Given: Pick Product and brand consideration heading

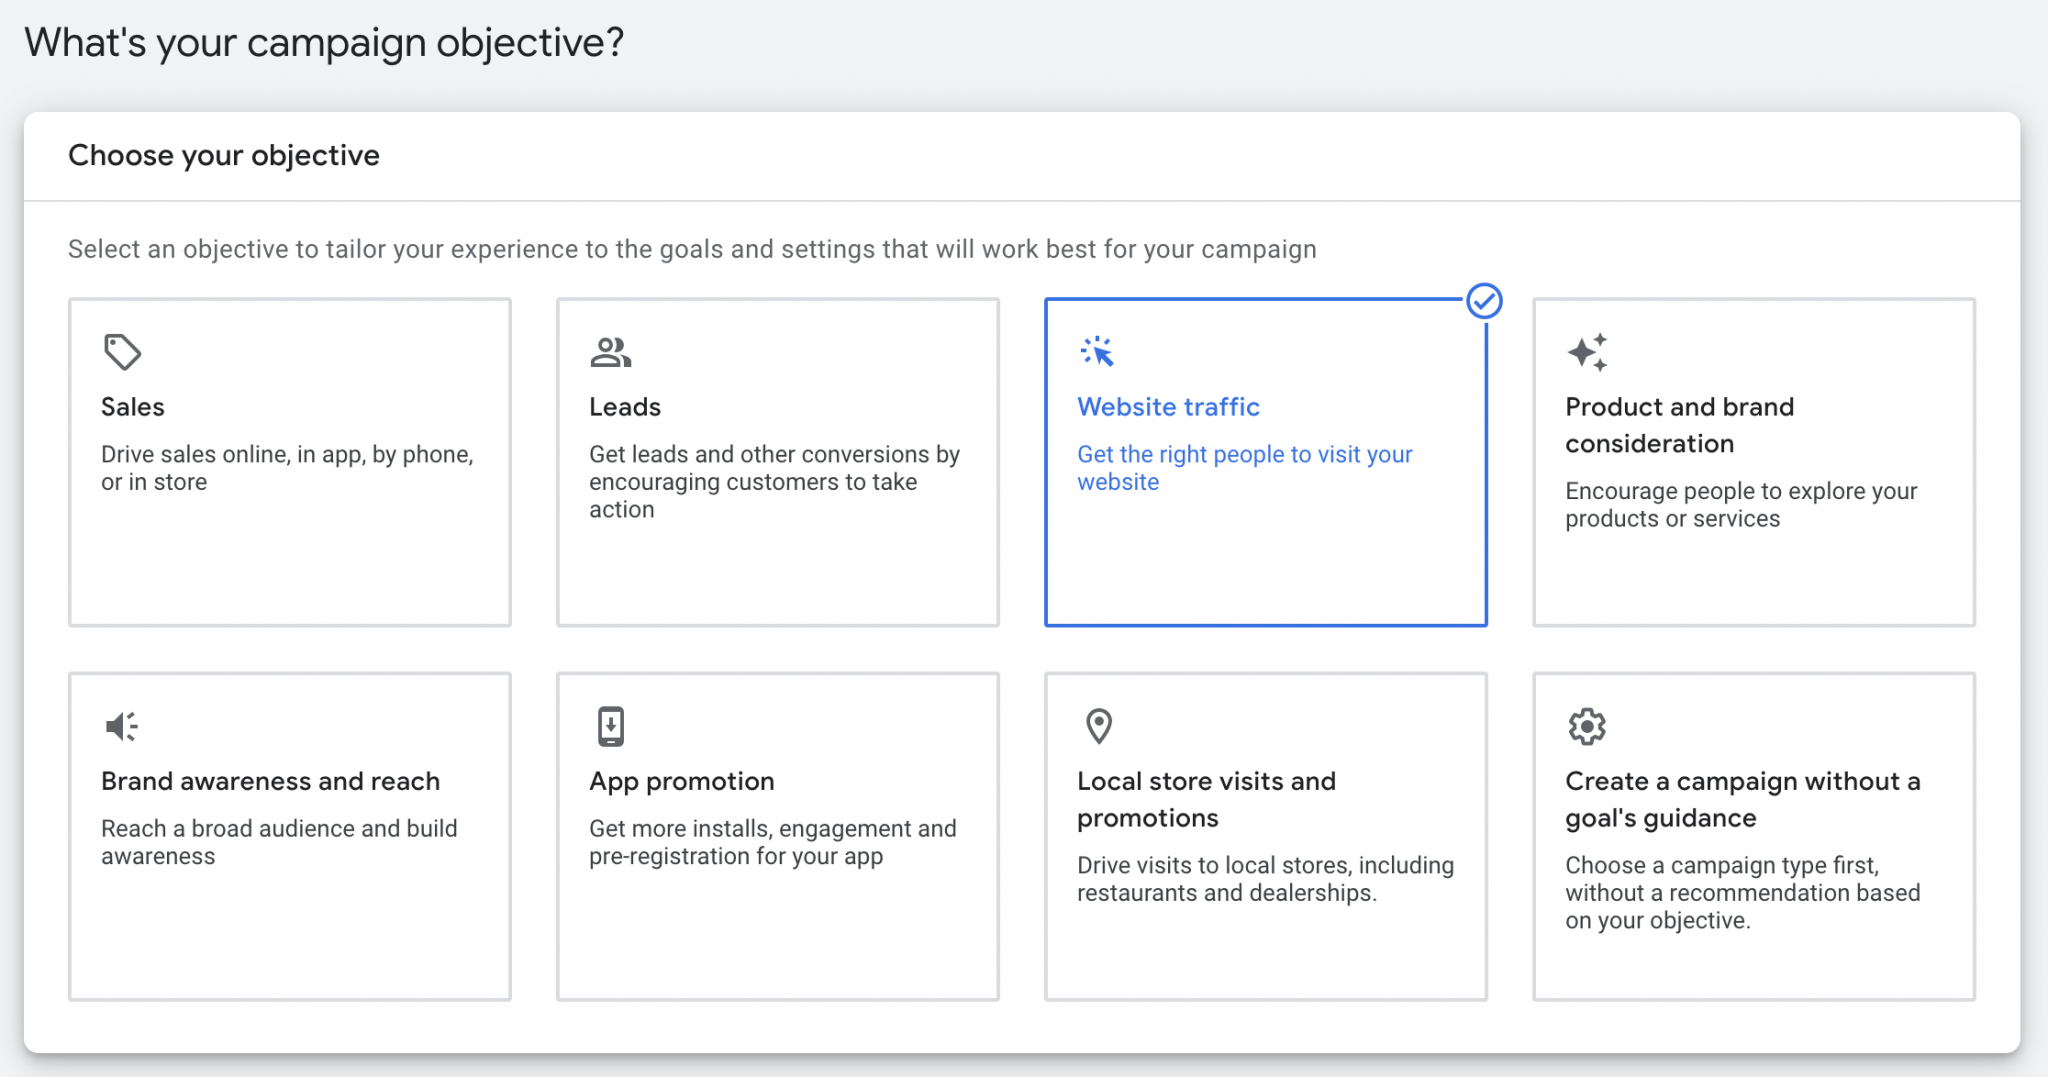Looking at the screenshot, I should [x=1679, y=425].
